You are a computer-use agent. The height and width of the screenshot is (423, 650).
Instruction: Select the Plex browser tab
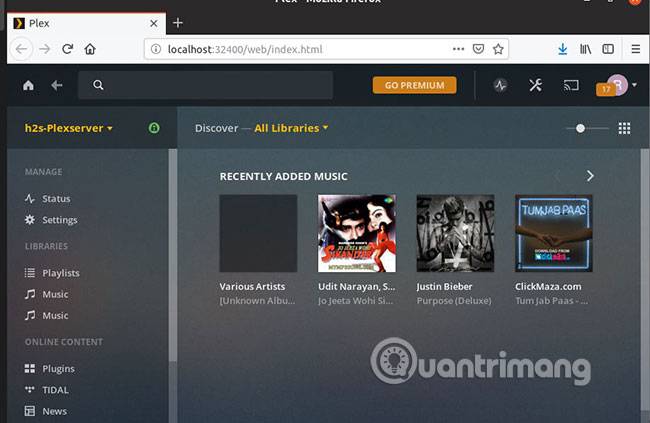86,23
